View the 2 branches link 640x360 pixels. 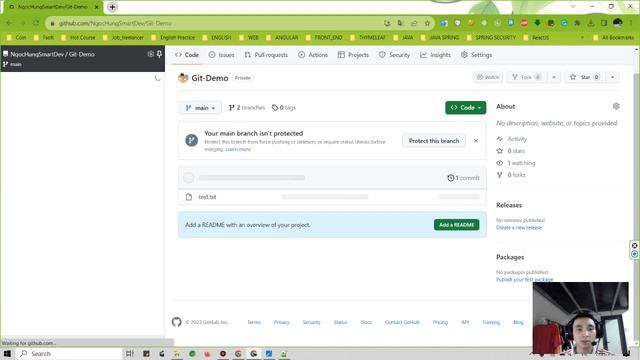pos(247,108)
